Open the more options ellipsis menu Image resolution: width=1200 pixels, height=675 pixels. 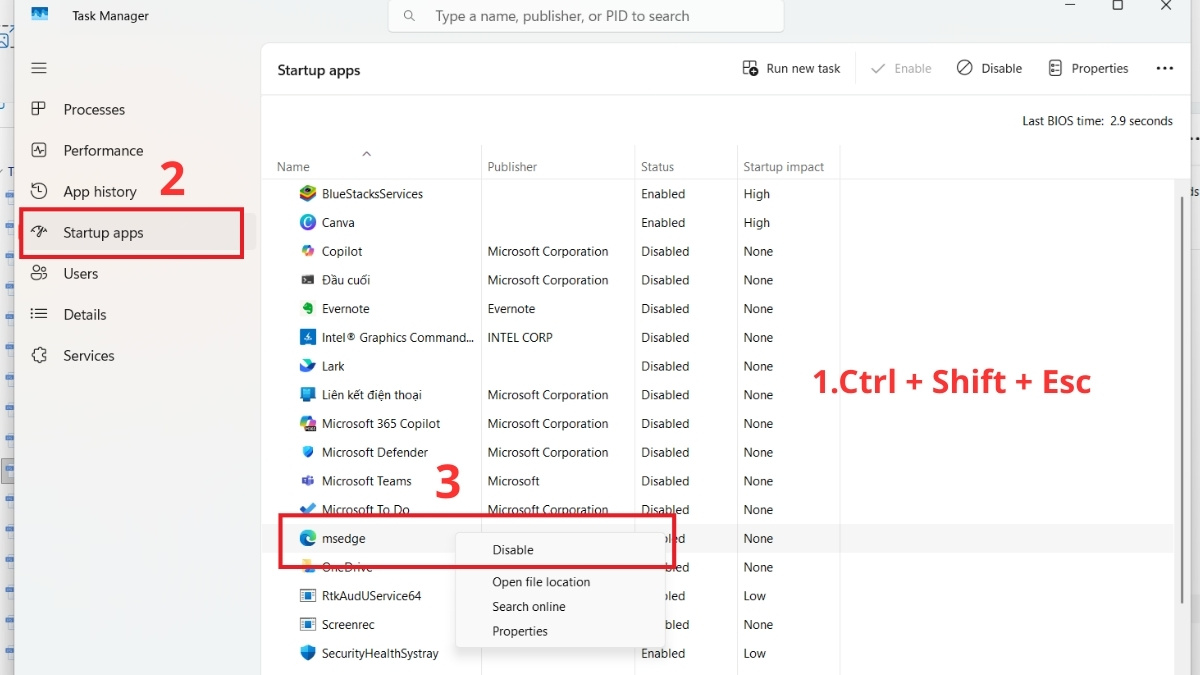[x=1164, y=68]
